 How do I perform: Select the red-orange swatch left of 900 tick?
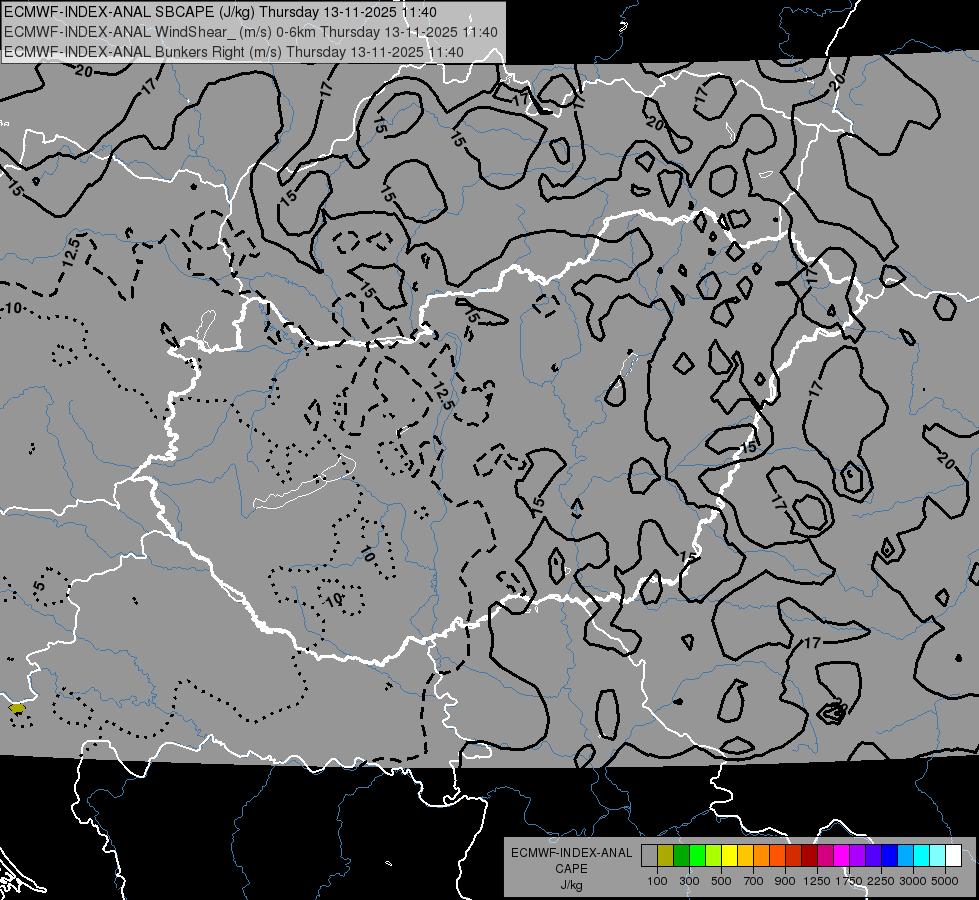pos(778,856)
